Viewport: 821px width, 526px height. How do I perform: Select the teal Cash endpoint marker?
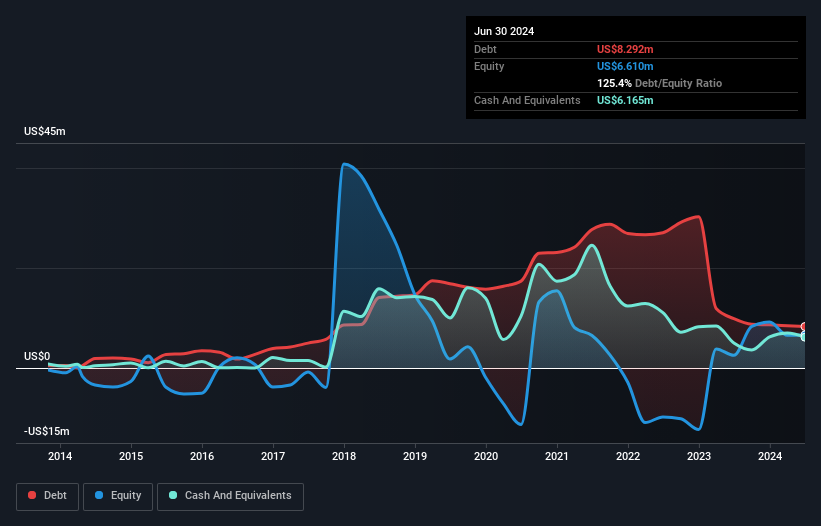click(x=804, y=337)
